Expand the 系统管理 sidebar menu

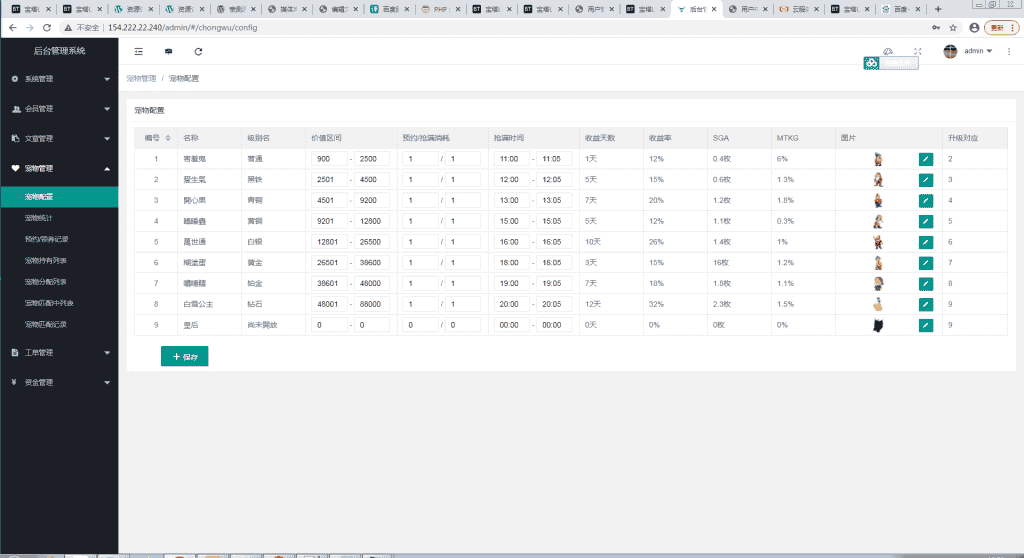pos(60,78)
